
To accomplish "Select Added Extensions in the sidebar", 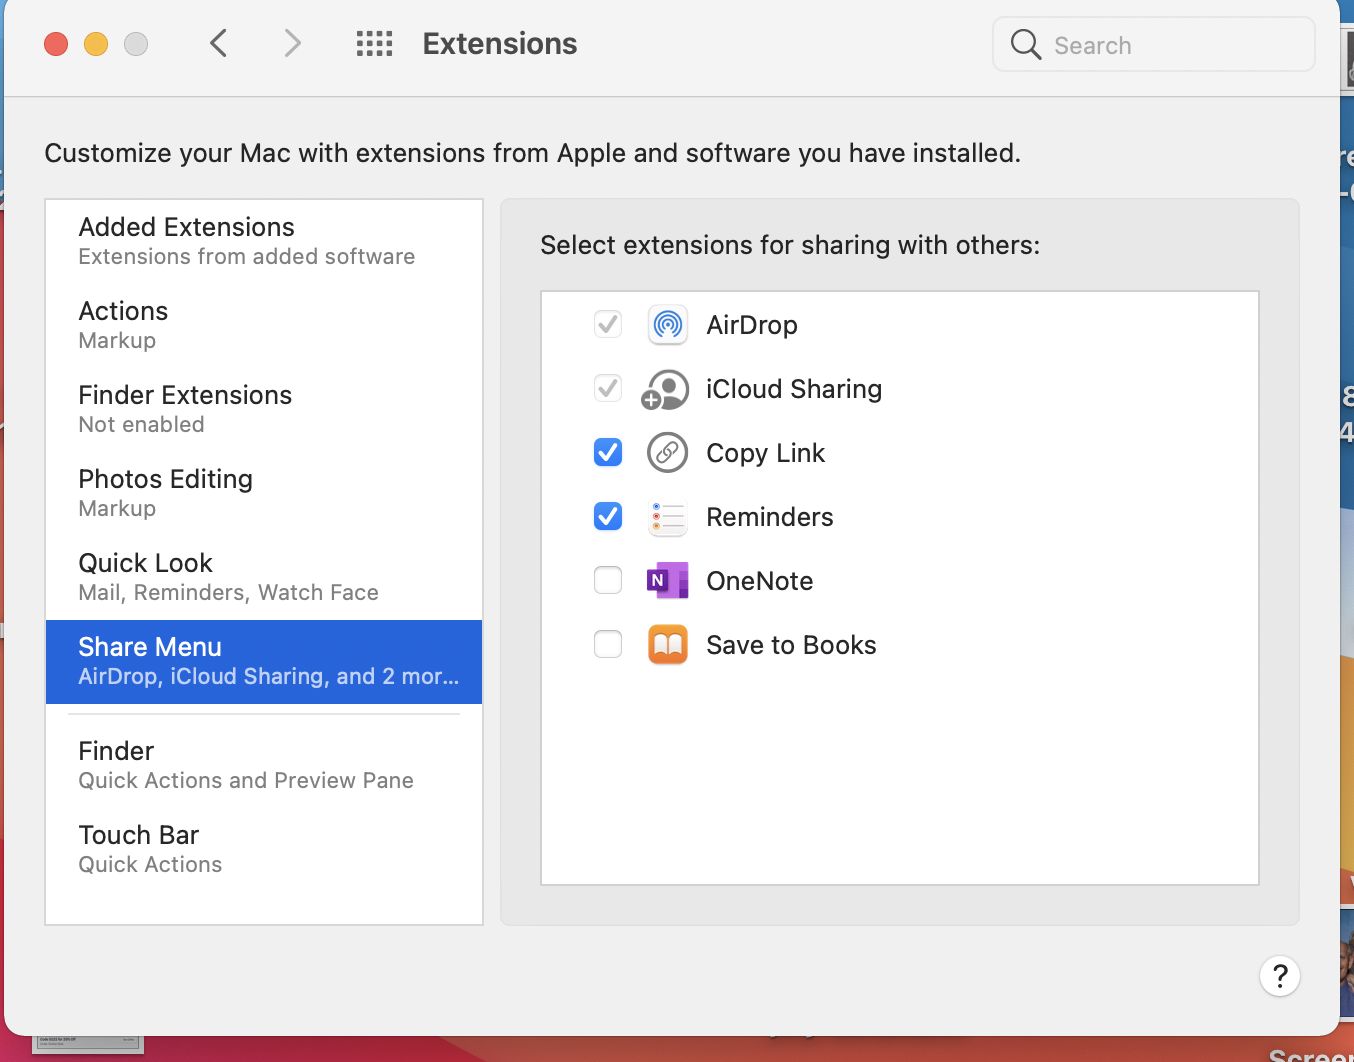I will pos(264,241).
